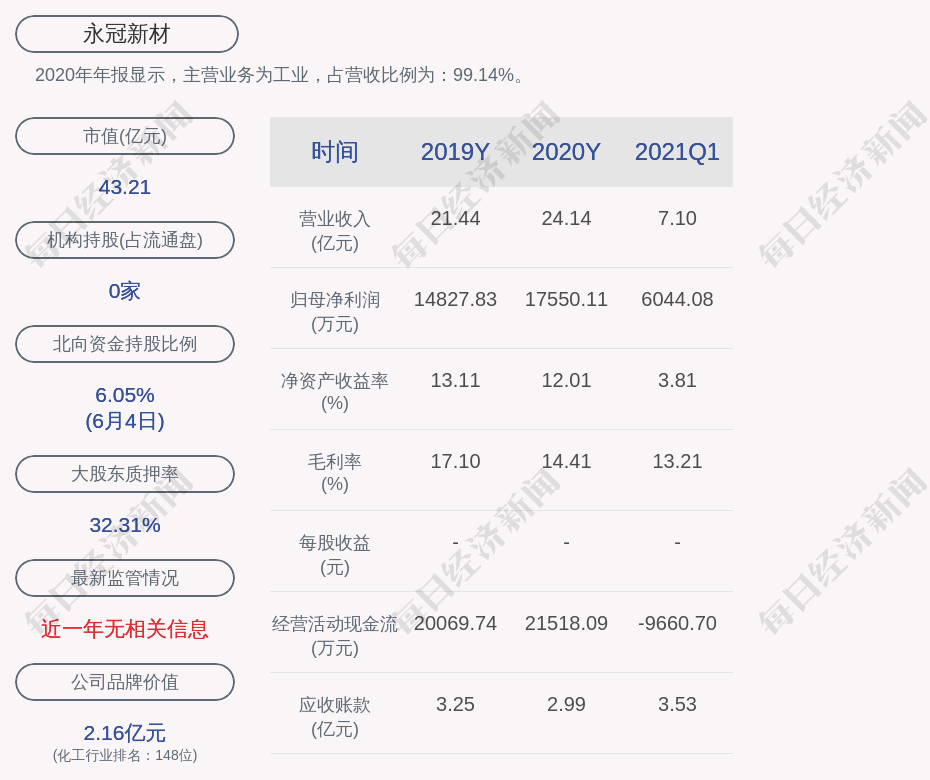Click the 时间 table header cell

pos(335,152)
